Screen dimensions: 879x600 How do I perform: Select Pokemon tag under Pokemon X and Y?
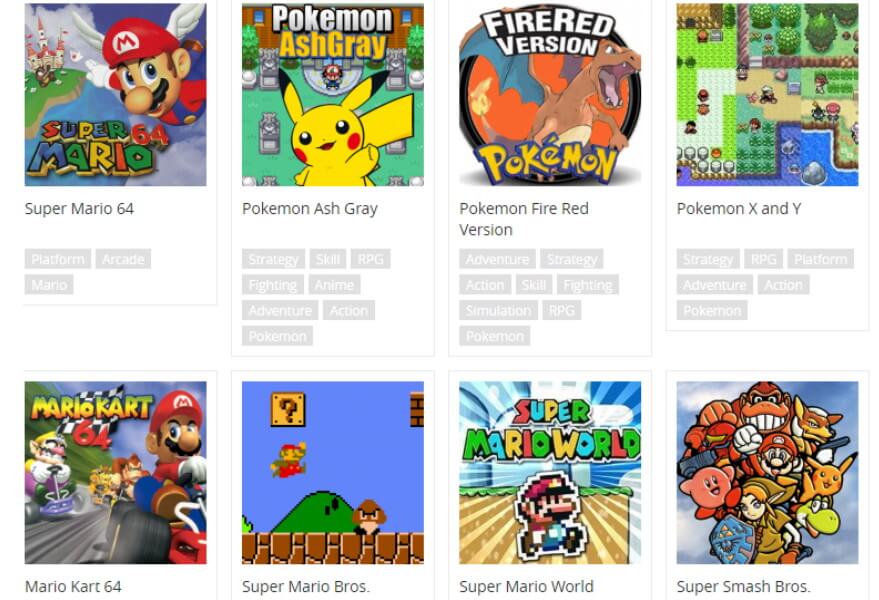coord(712,311)
